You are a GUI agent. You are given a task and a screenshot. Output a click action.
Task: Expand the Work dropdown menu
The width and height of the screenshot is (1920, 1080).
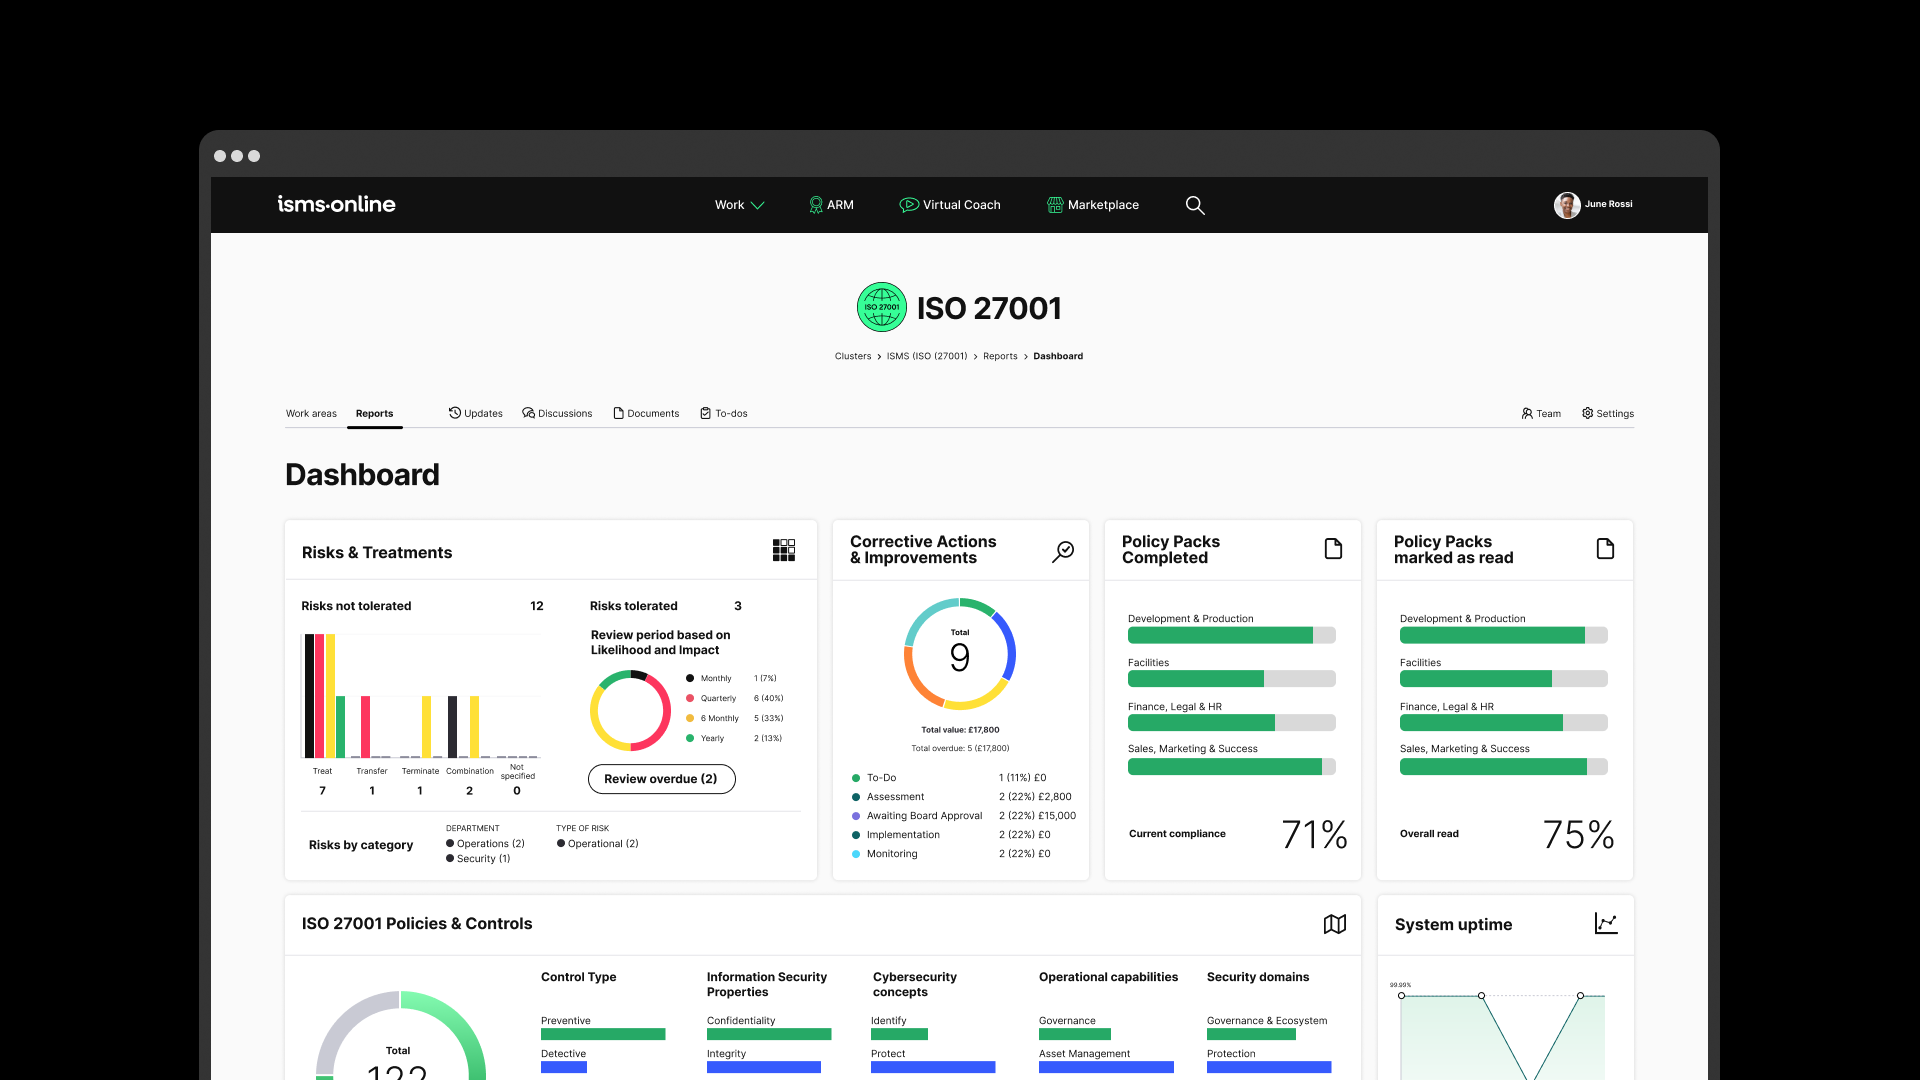pyautogui.click(x=739, y=205)
